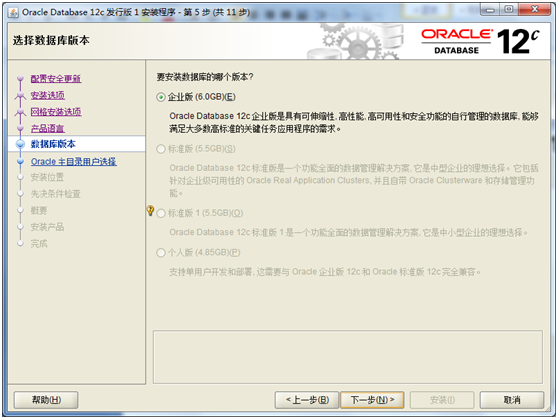Click the 数据库版本 current step bullet
558x419 pixels.
pyautogui.click(x=20, y=144)
